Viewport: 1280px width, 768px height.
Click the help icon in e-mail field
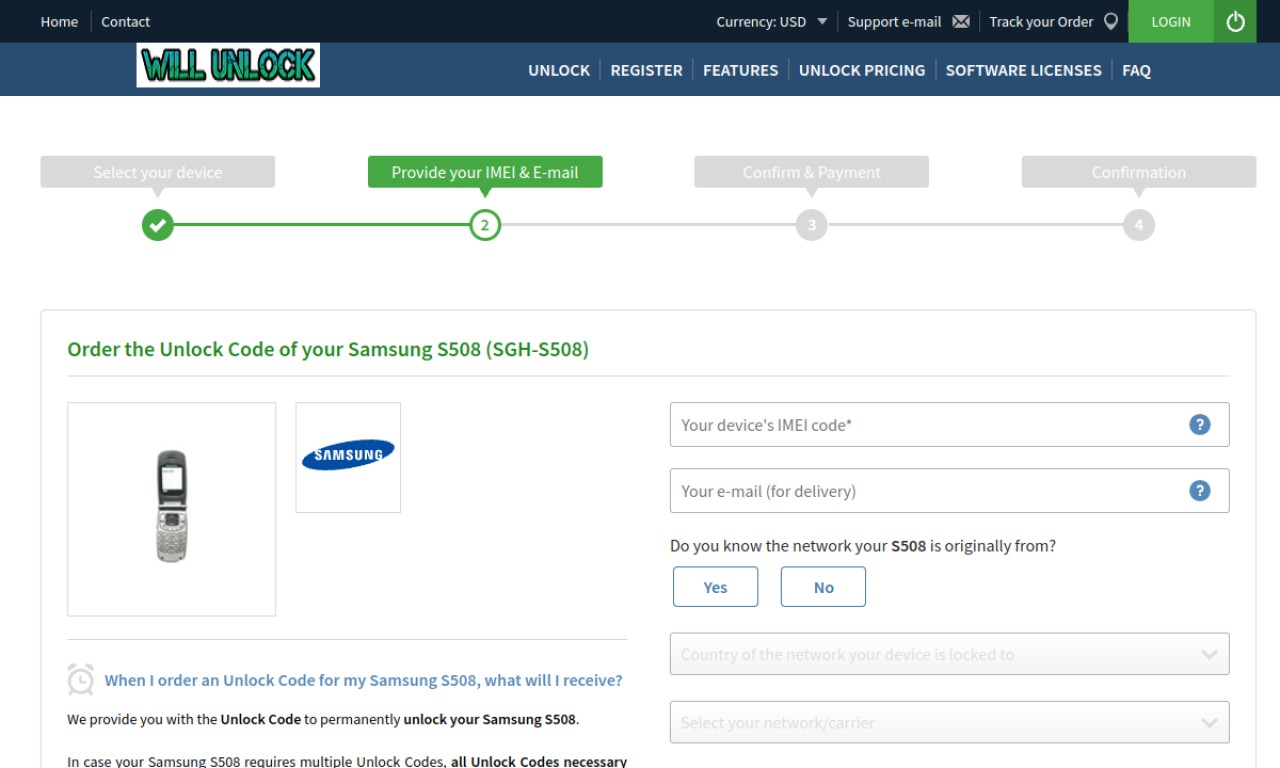[1200, 490]
